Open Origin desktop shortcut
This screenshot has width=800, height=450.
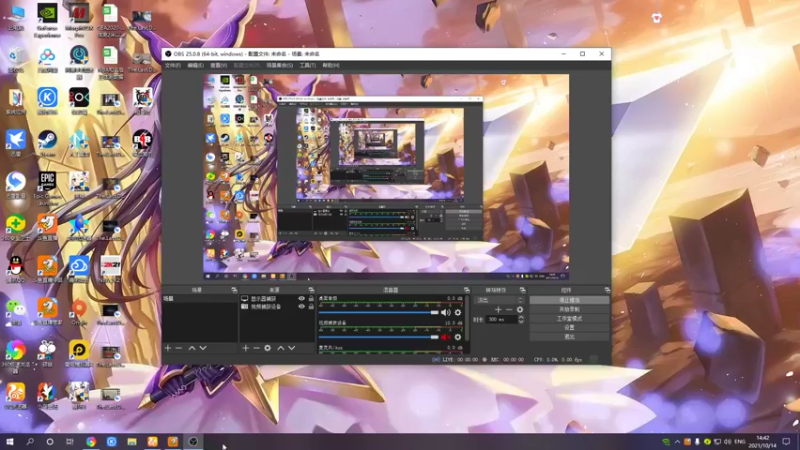click(79, 311)
